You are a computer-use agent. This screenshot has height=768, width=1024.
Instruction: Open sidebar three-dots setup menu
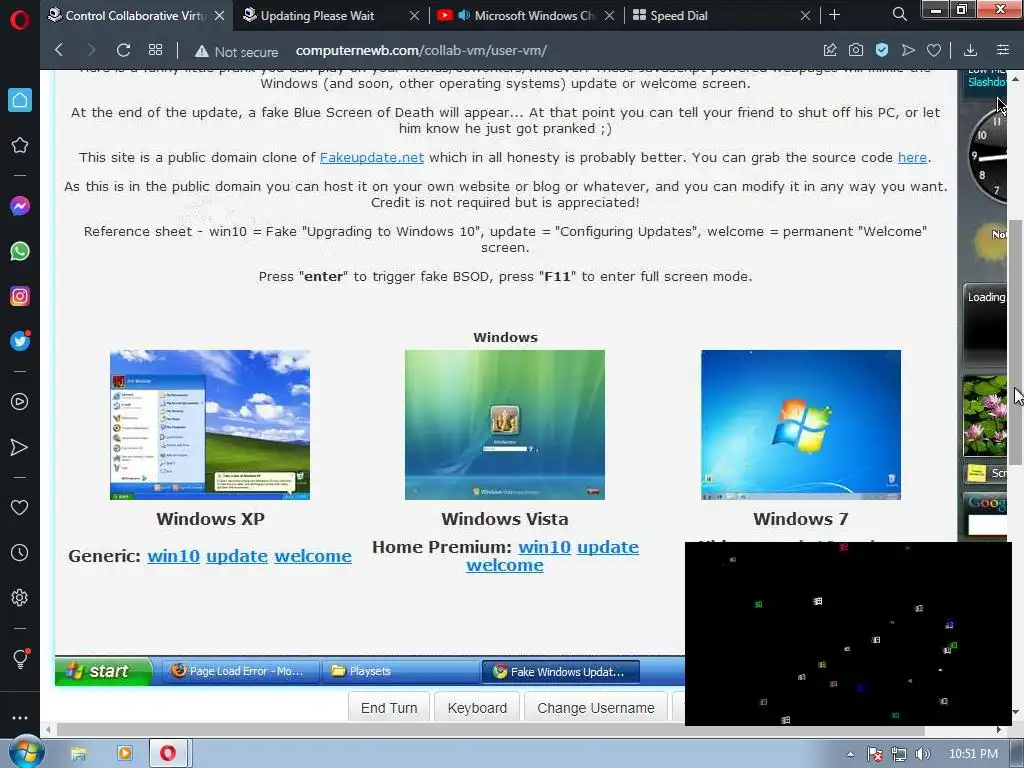(x=20, y=718)
